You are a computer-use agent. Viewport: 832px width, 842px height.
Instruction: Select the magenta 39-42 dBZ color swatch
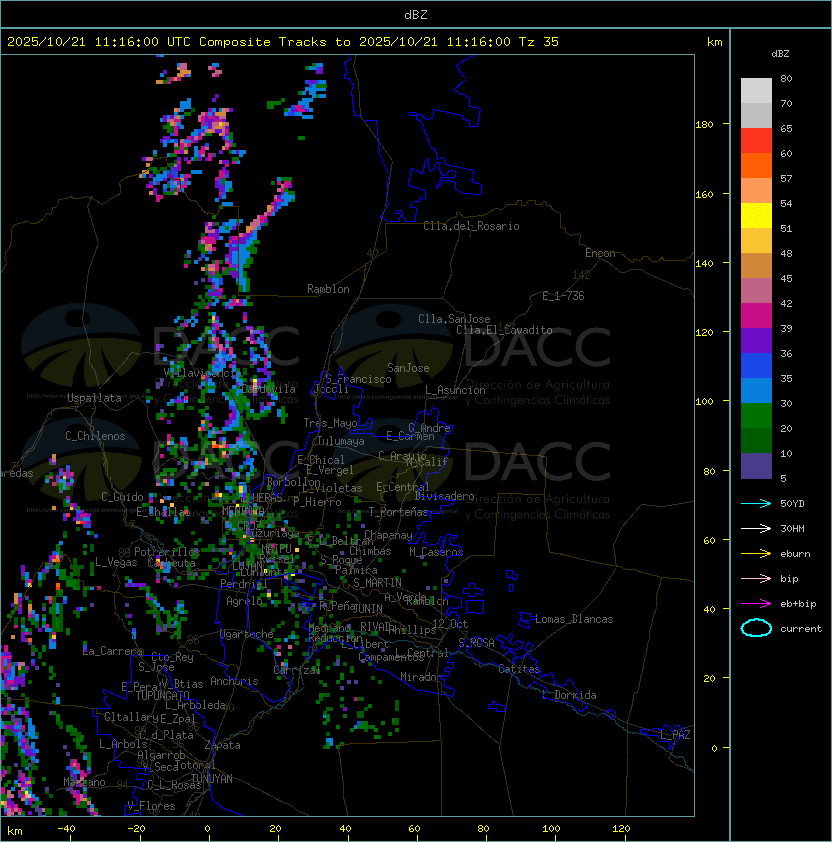(x=756, y=316)
